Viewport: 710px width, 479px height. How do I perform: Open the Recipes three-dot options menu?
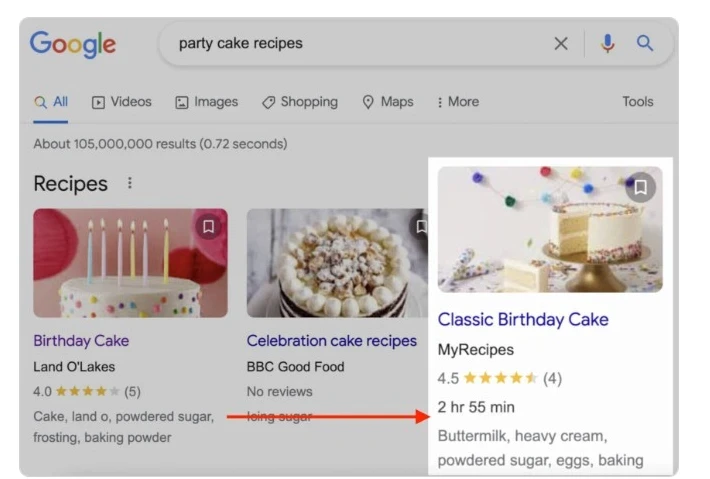click(x=128, y=184)
